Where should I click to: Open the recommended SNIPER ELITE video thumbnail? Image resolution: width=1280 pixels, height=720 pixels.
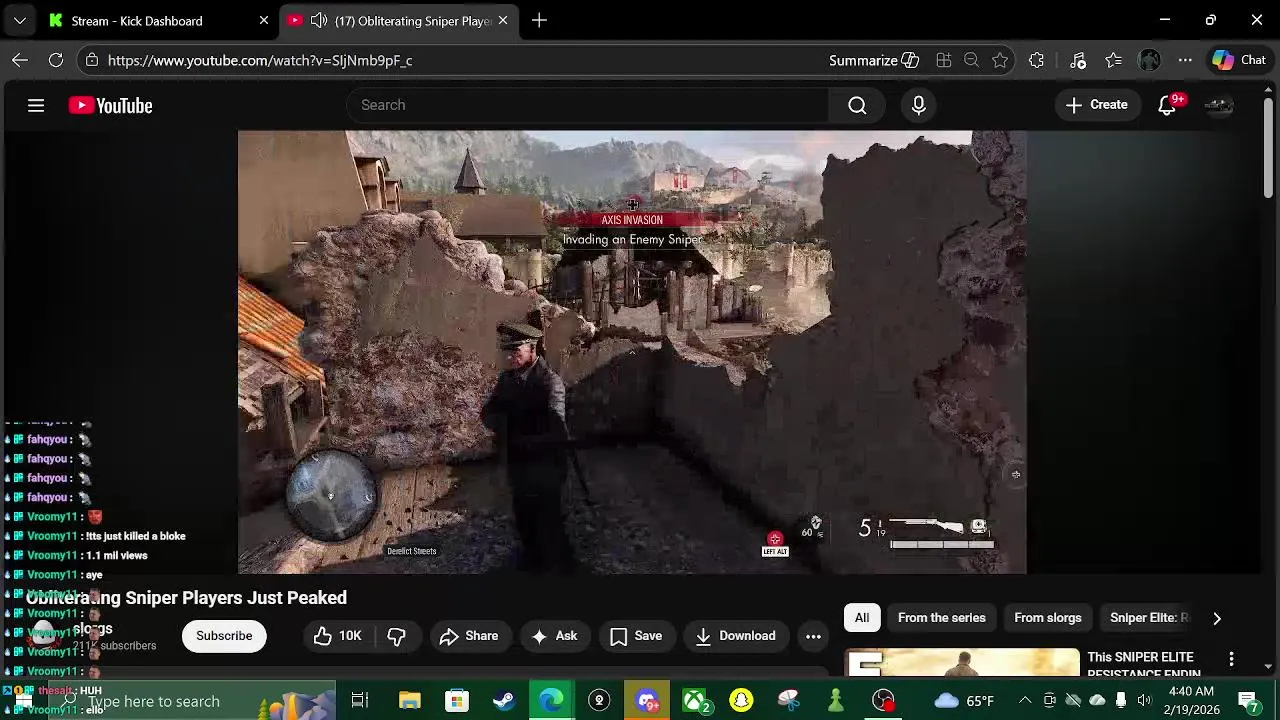tap(963, 663)
